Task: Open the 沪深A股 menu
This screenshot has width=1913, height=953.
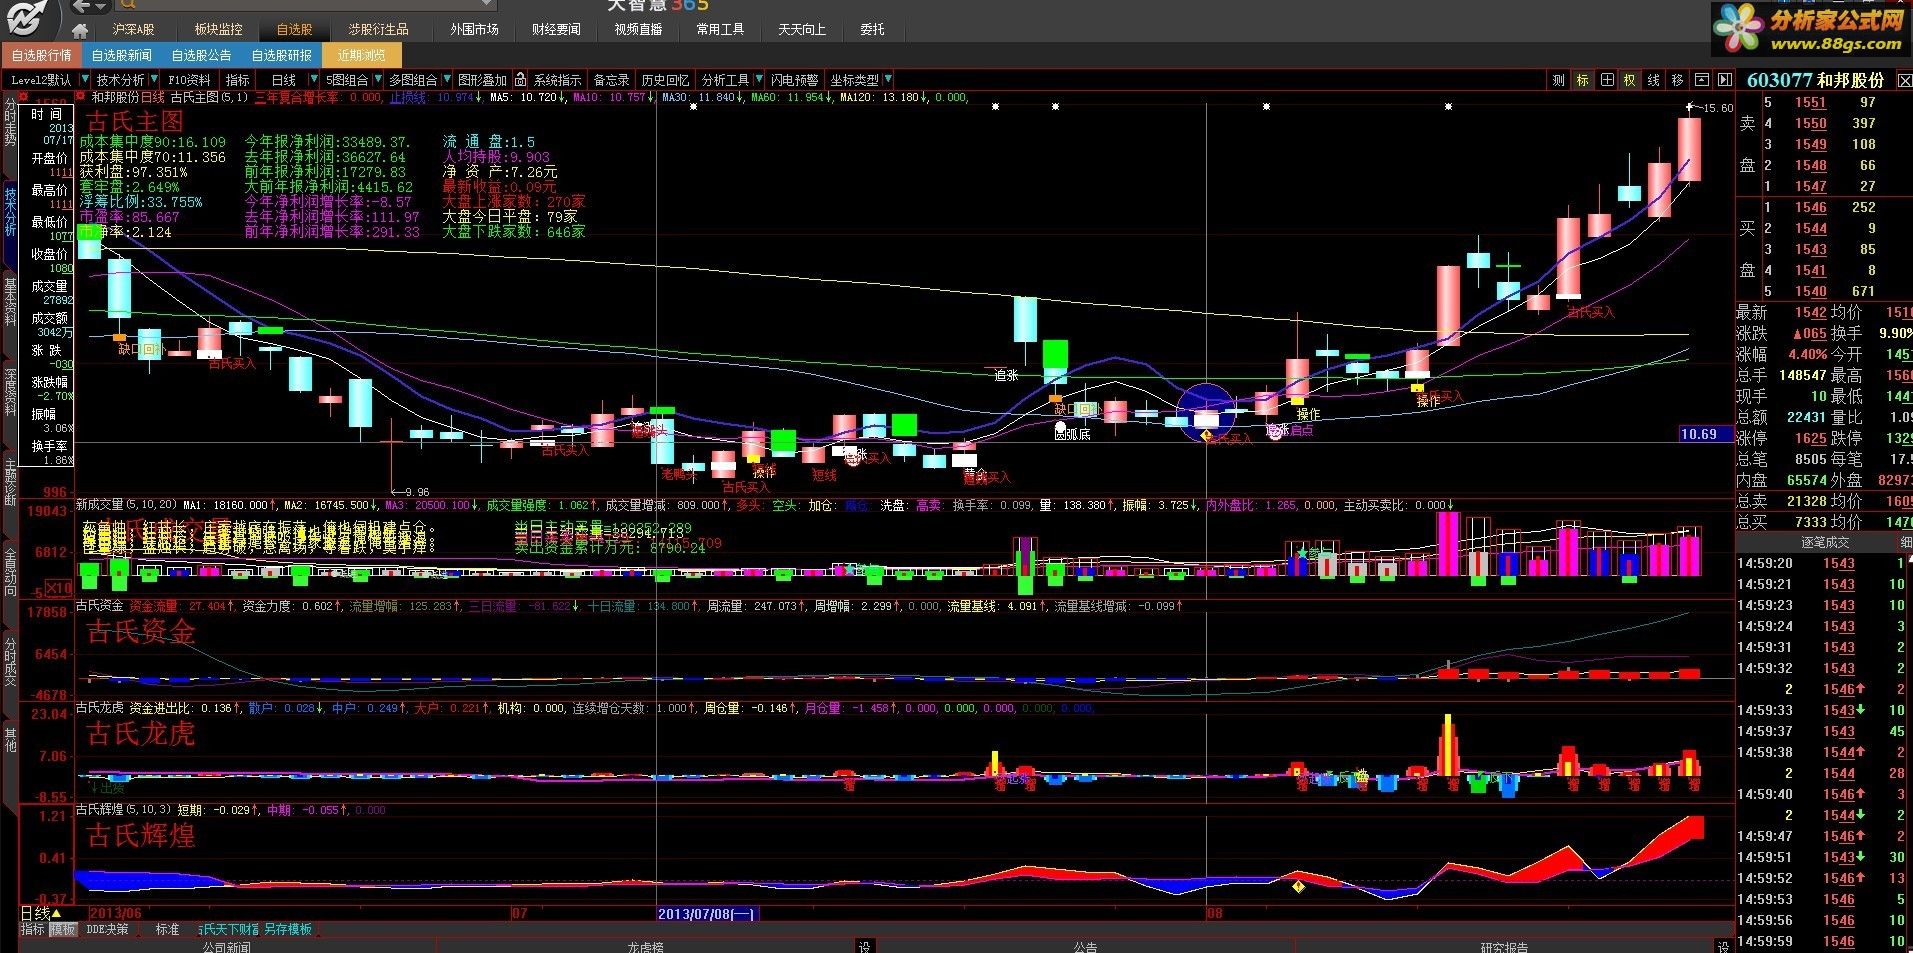Action: point(133,30)
